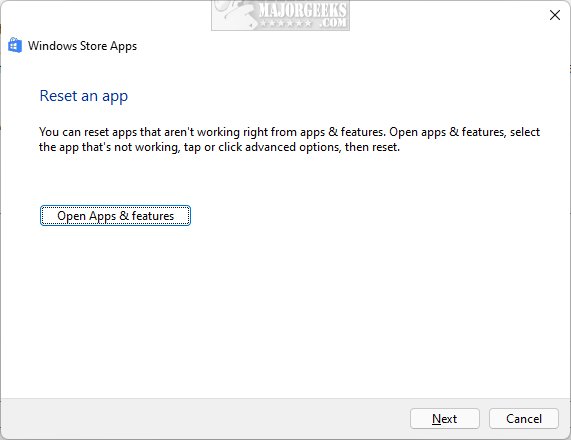Click the MajorGeeks watermark logo
The width and height of the screenshot is (571, 440).
[x=280, y=15]
